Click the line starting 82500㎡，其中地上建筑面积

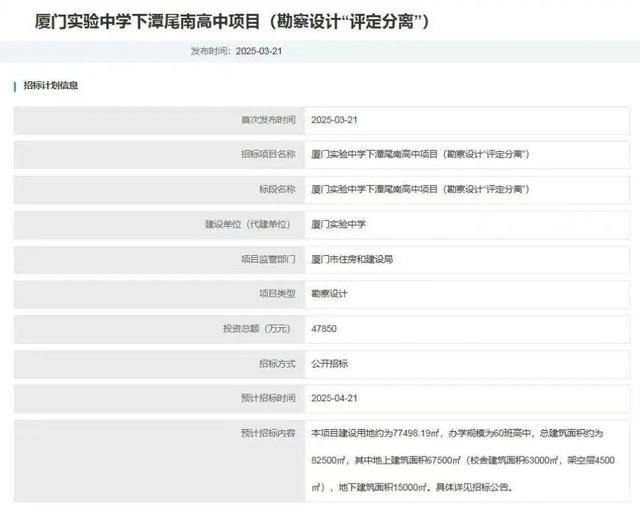(x=463, y=460)
